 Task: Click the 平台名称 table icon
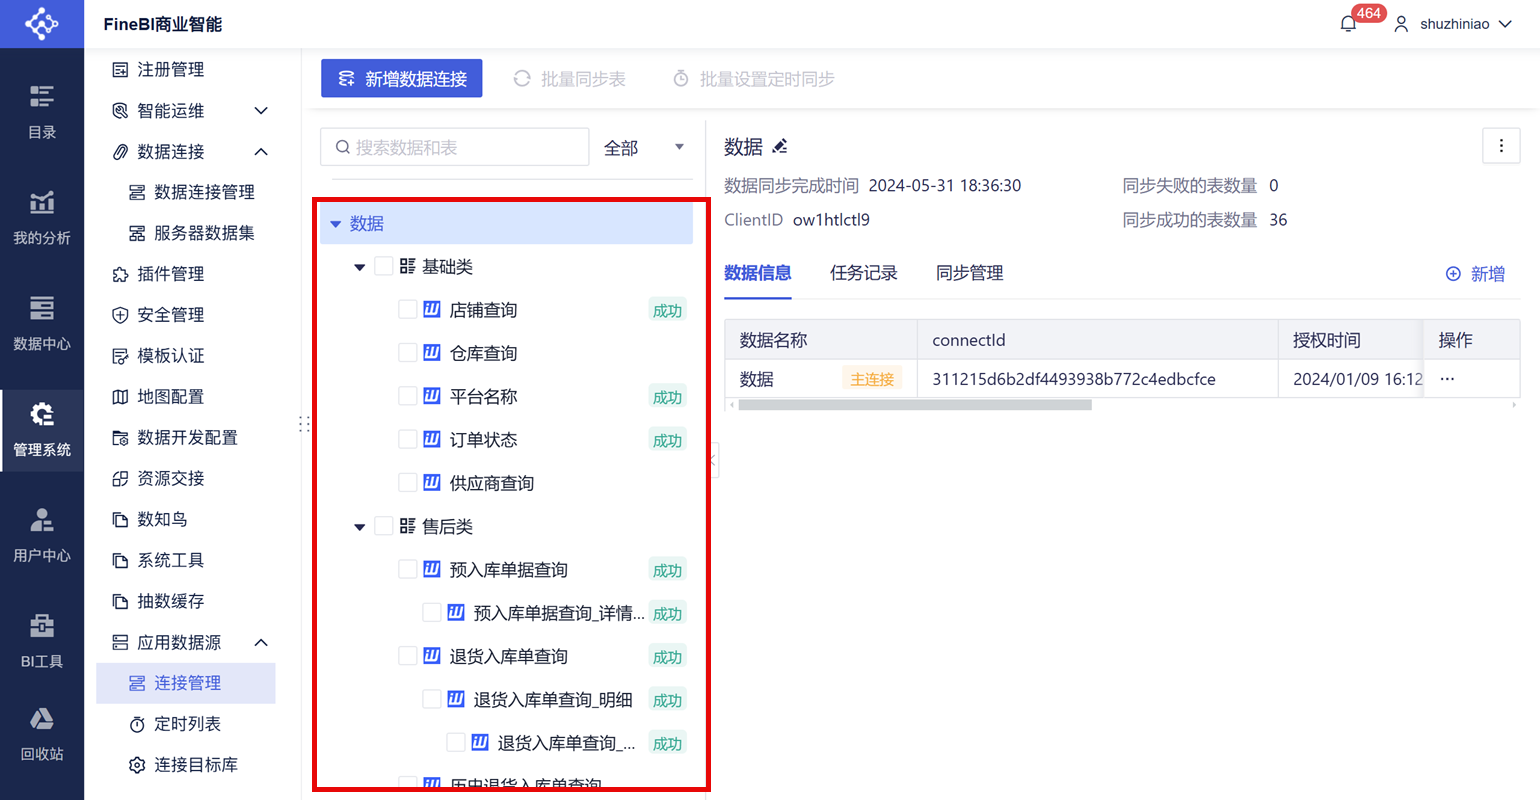[432, 396]
